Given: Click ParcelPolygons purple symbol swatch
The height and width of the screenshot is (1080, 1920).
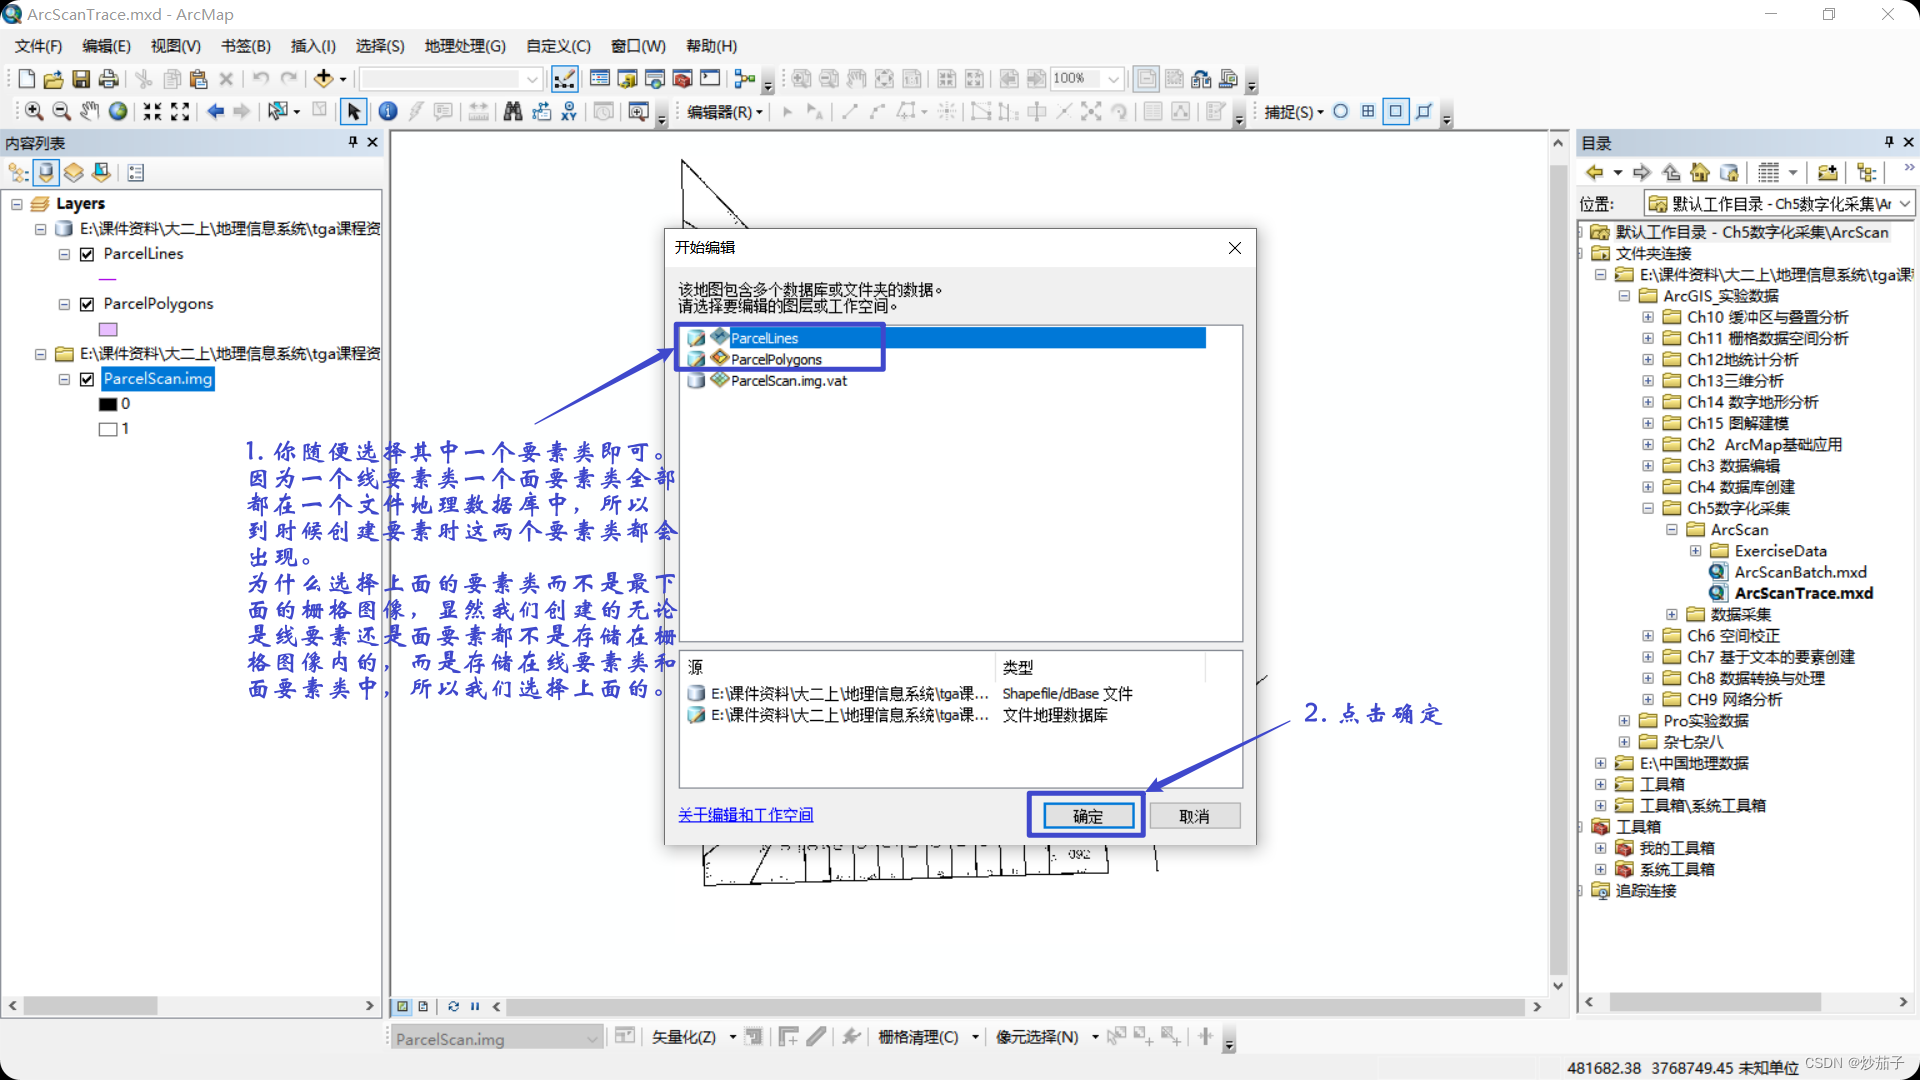Looking at the screenshot, I should coord(108,329).
